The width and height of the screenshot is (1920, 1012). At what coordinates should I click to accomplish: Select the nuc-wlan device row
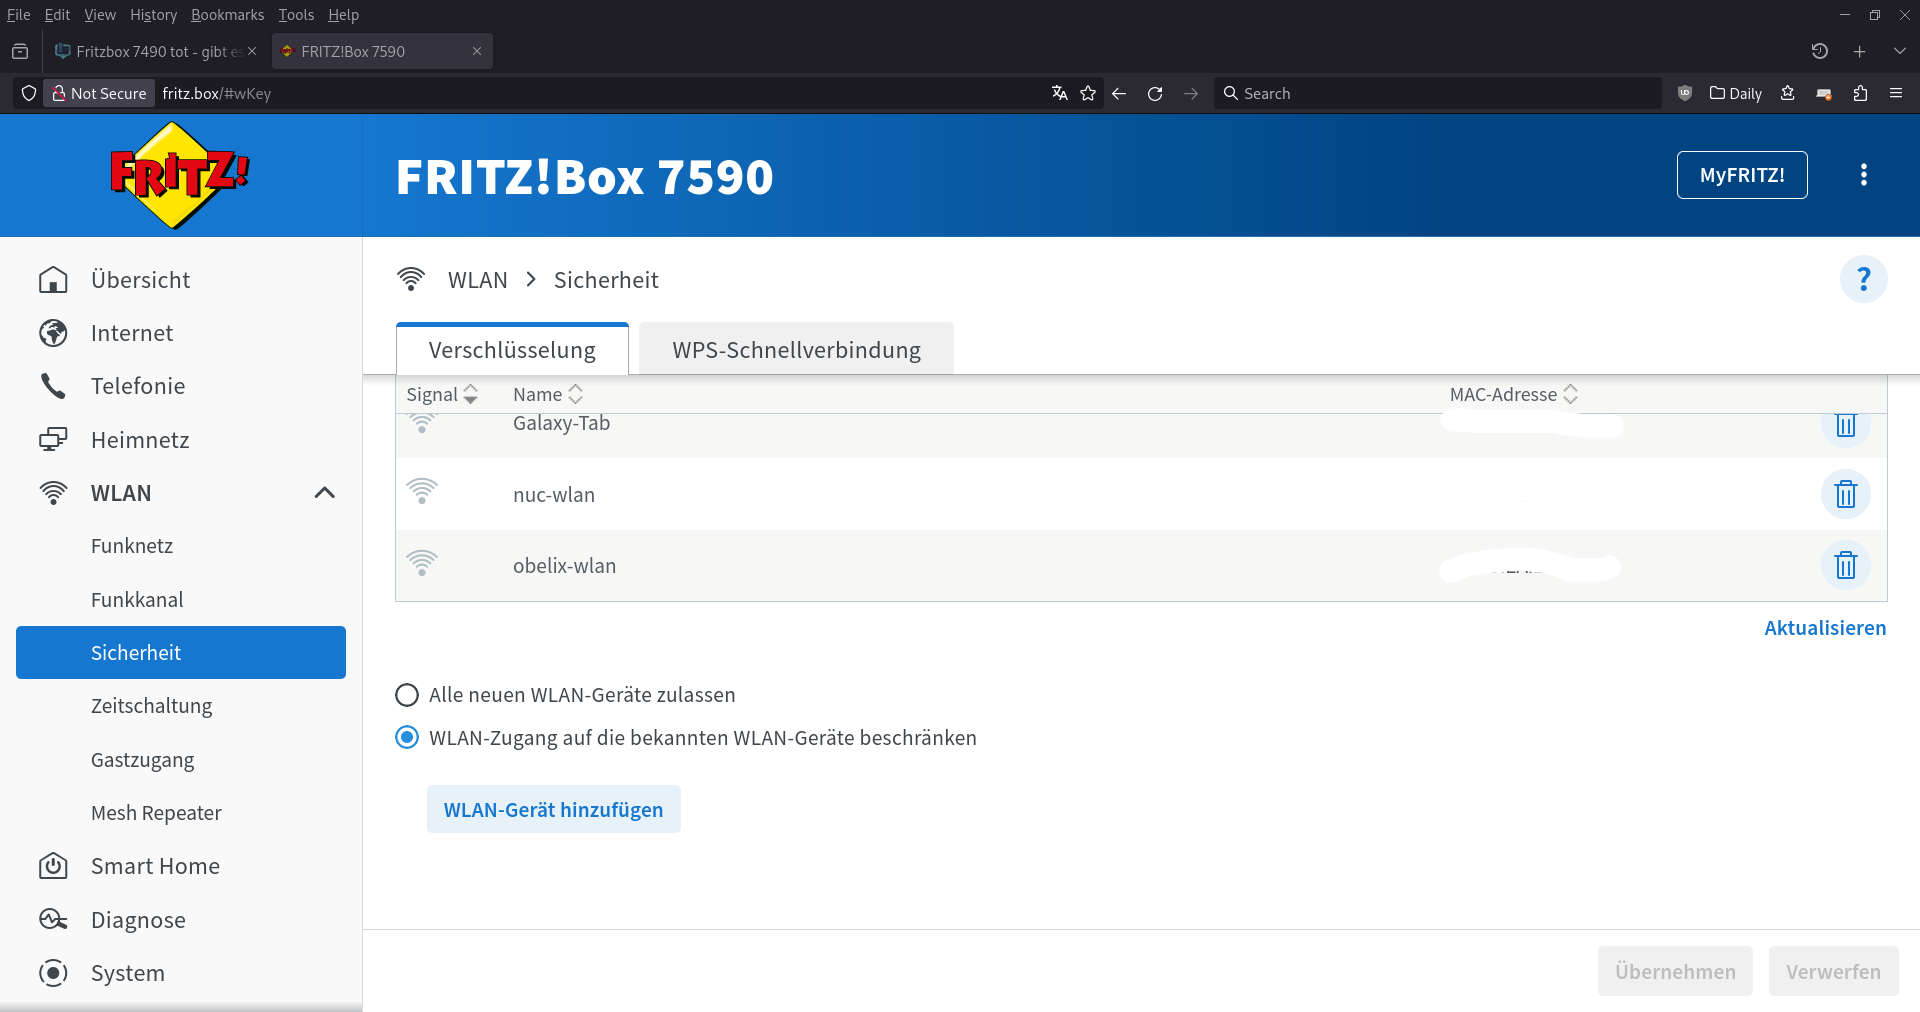point(1141,494)
